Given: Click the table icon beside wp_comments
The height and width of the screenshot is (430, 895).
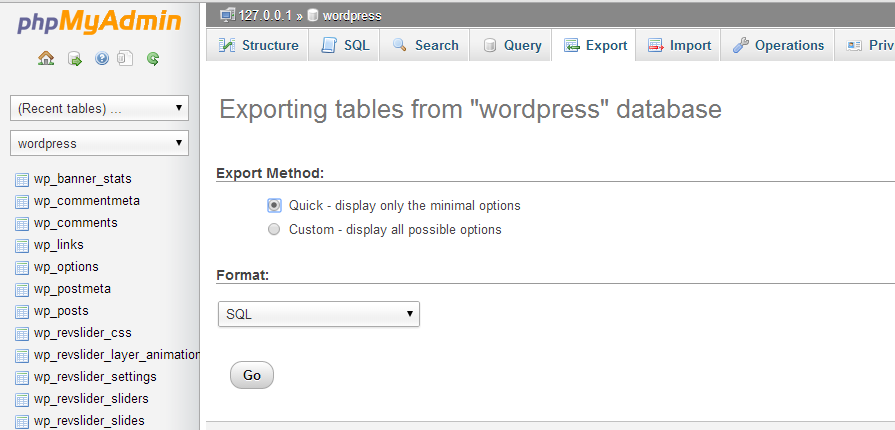Looking at the screenshot, I should (x=22, y=224).
